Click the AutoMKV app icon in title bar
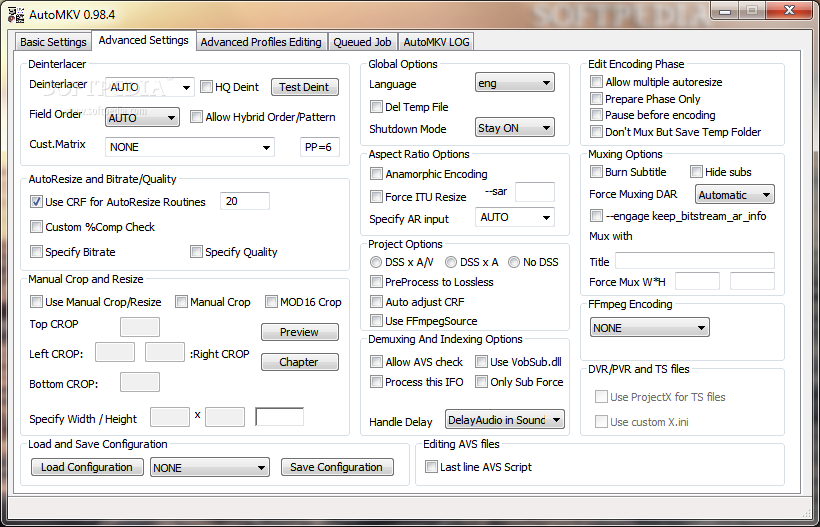This screenshot has width=820, height=527. point(15,15)
